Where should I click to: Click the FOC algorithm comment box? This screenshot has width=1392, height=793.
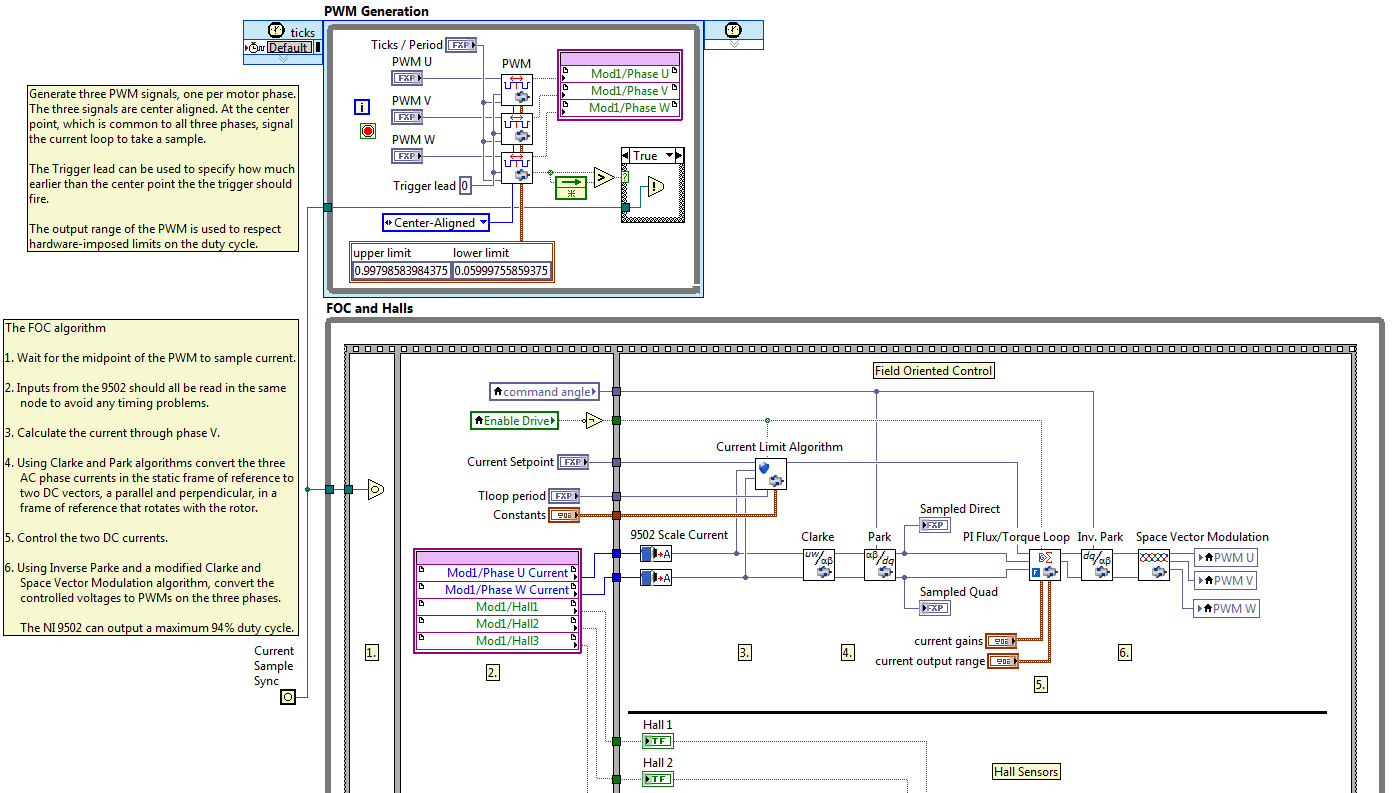point(151,477)
